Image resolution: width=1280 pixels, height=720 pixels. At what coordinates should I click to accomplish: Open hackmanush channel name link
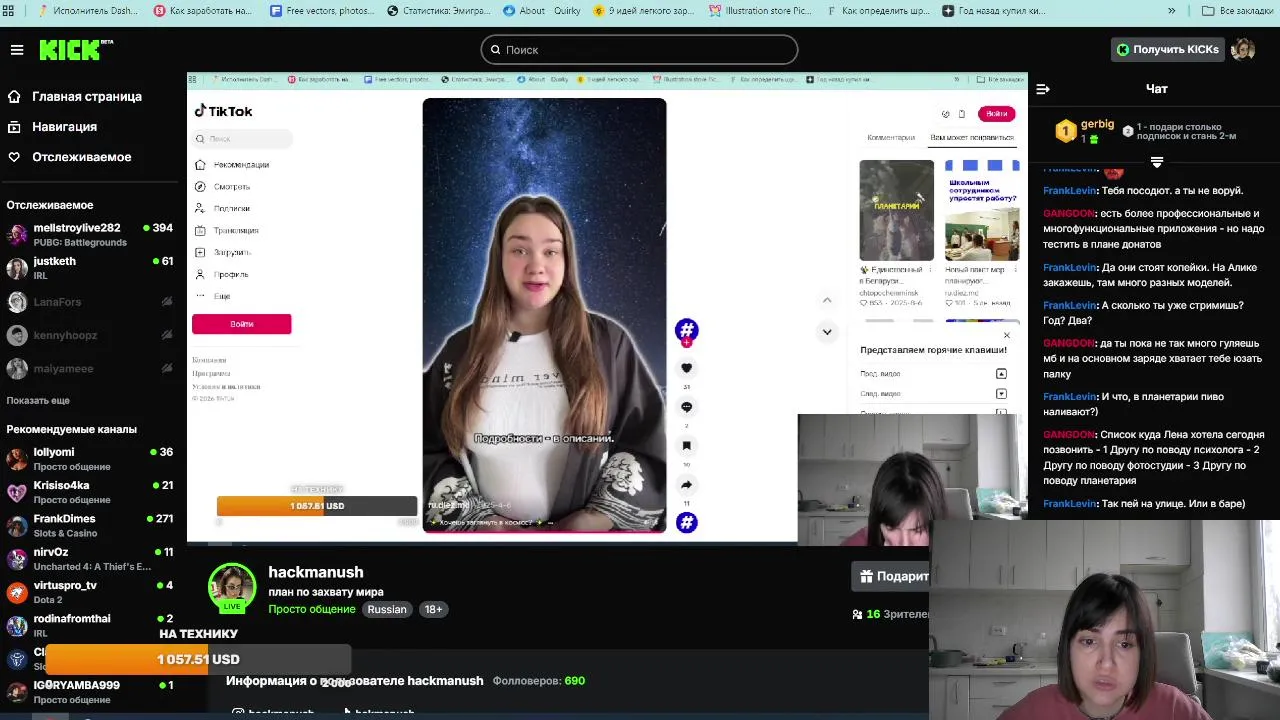coord(315,572)
